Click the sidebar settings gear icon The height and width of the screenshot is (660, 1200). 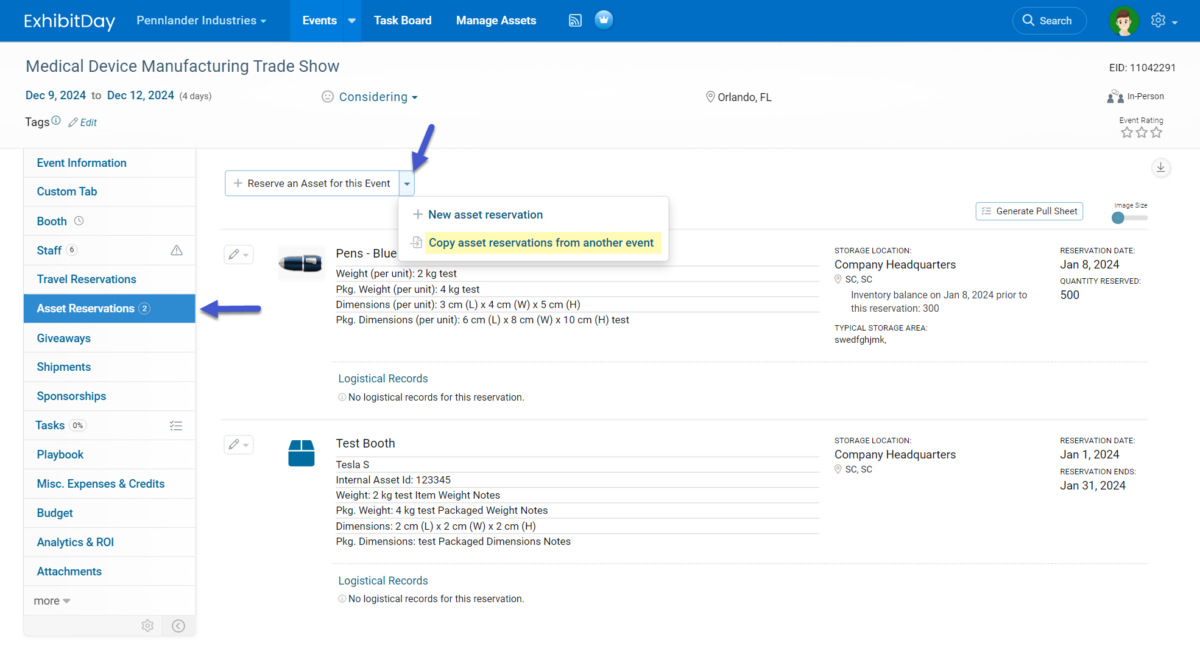148,626
